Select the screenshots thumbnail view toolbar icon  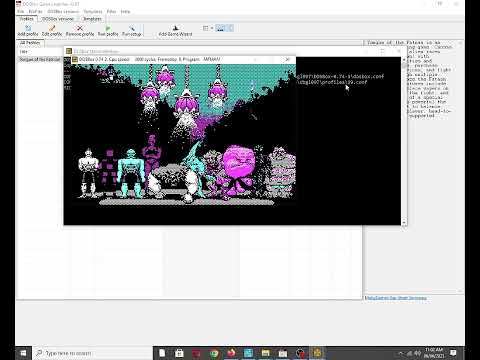(220, 28)
